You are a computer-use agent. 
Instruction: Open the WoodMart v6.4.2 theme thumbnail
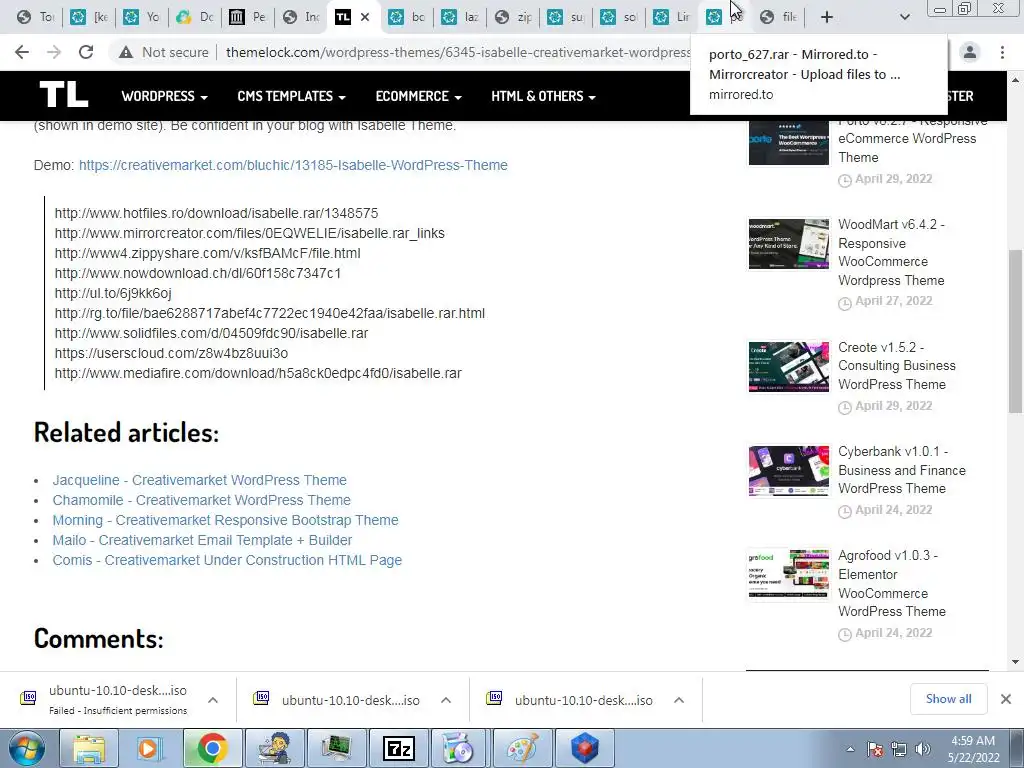(788, 244)
